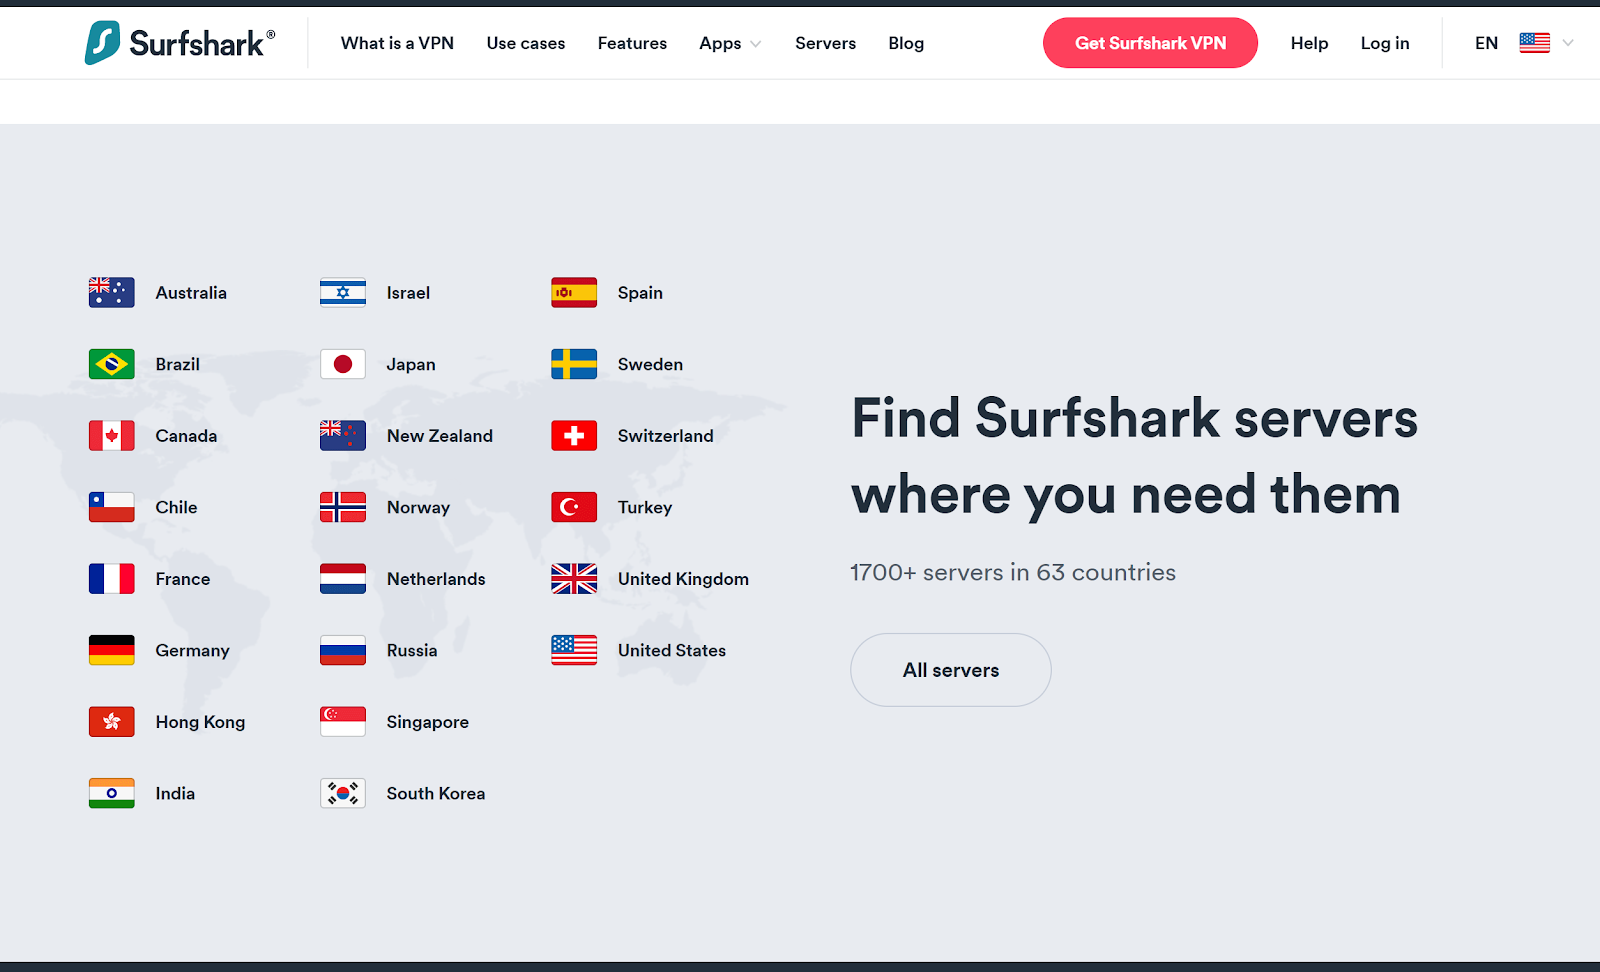Open the Singapore server link
Screen dimensions: 1600x972
point(428,722)
